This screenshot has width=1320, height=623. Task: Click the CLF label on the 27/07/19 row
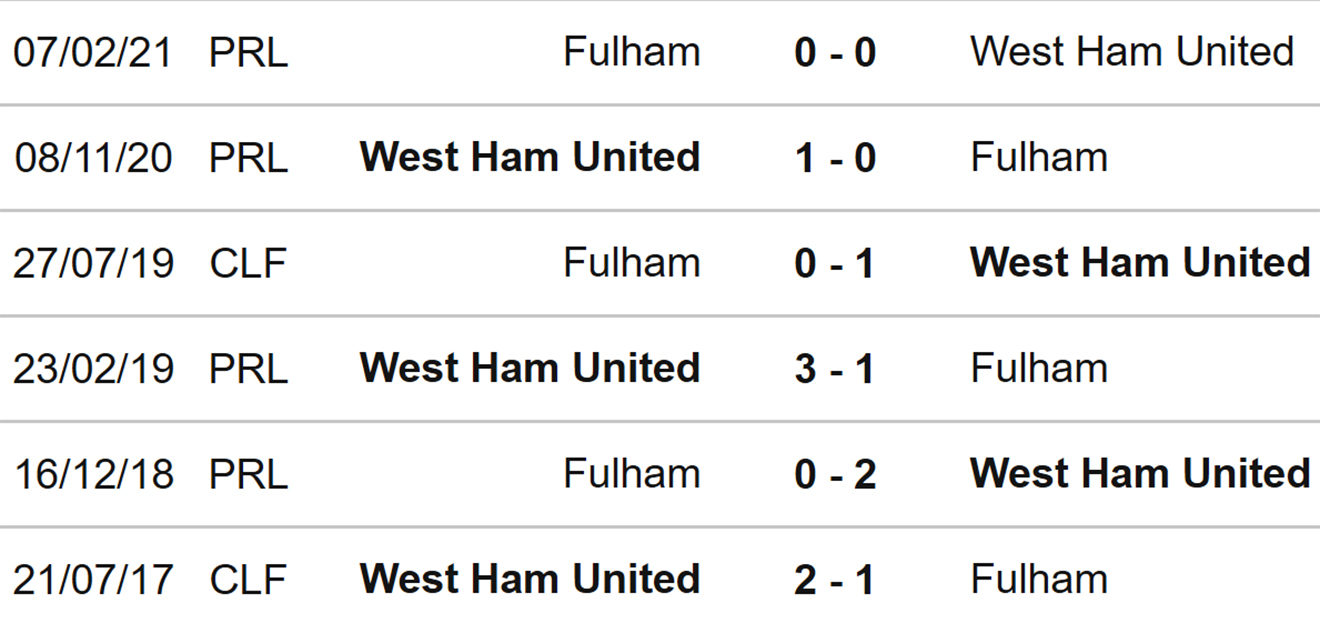tap(248, 263)
